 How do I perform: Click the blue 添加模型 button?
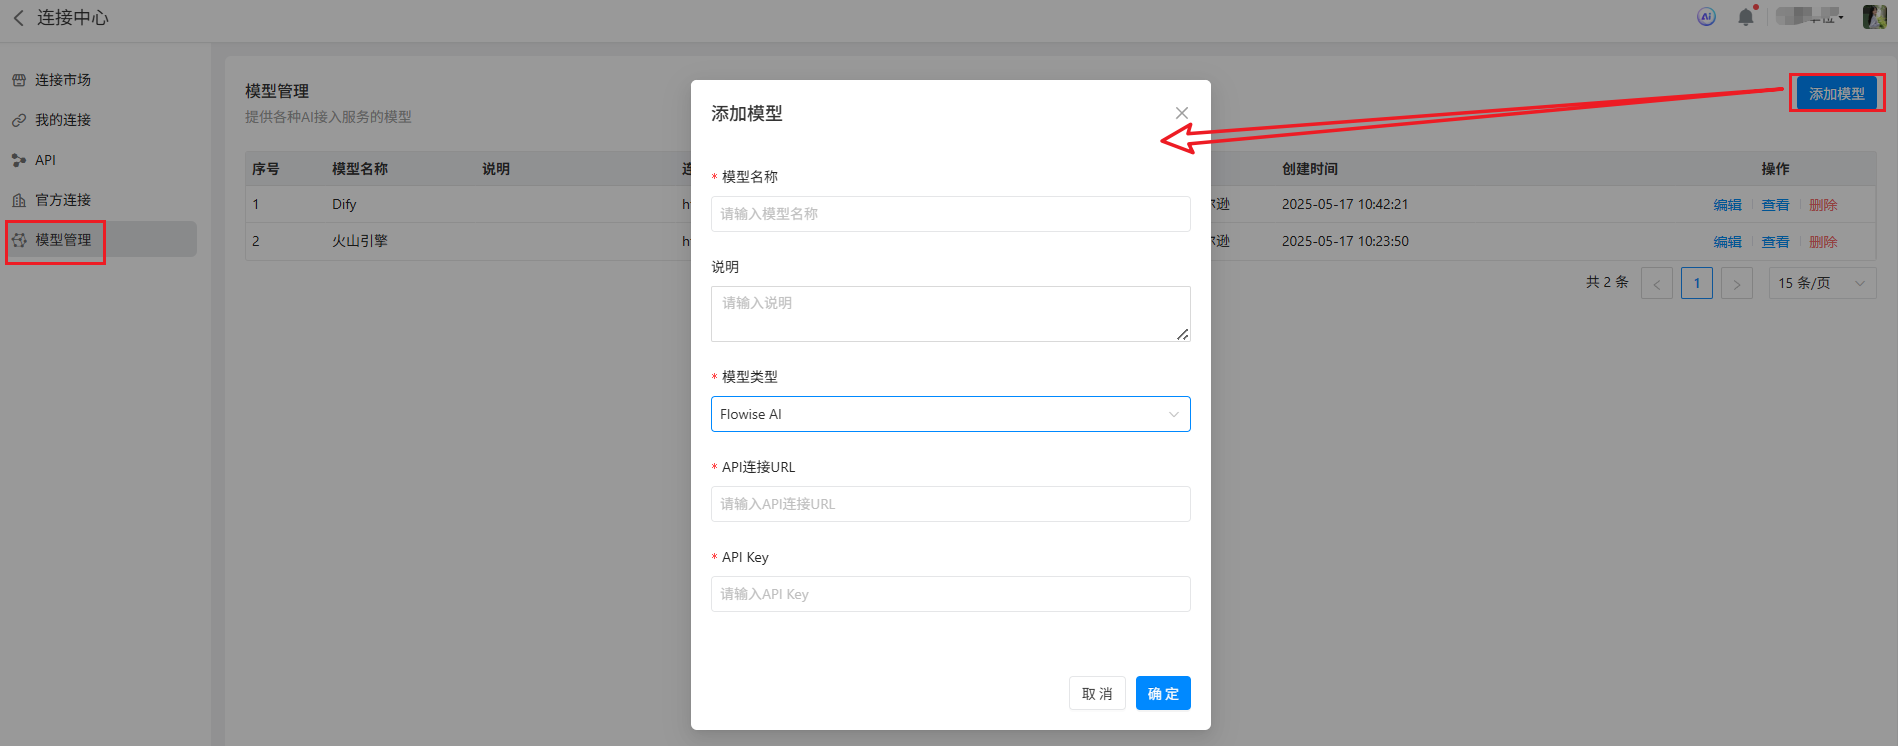[x=1836, y=93]
